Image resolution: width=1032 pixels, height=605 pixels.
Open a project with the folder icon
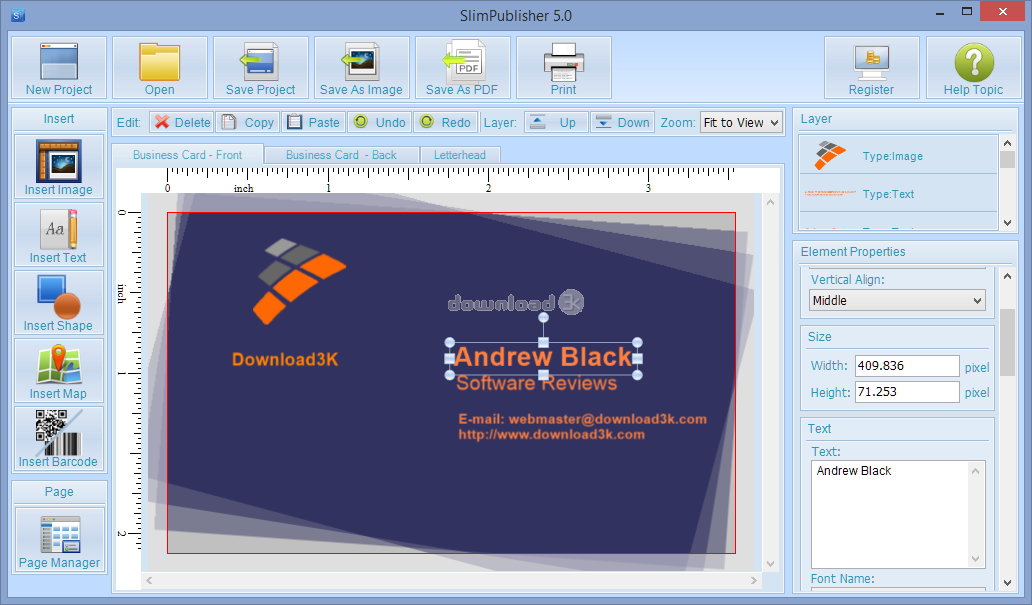pos(160,68)
